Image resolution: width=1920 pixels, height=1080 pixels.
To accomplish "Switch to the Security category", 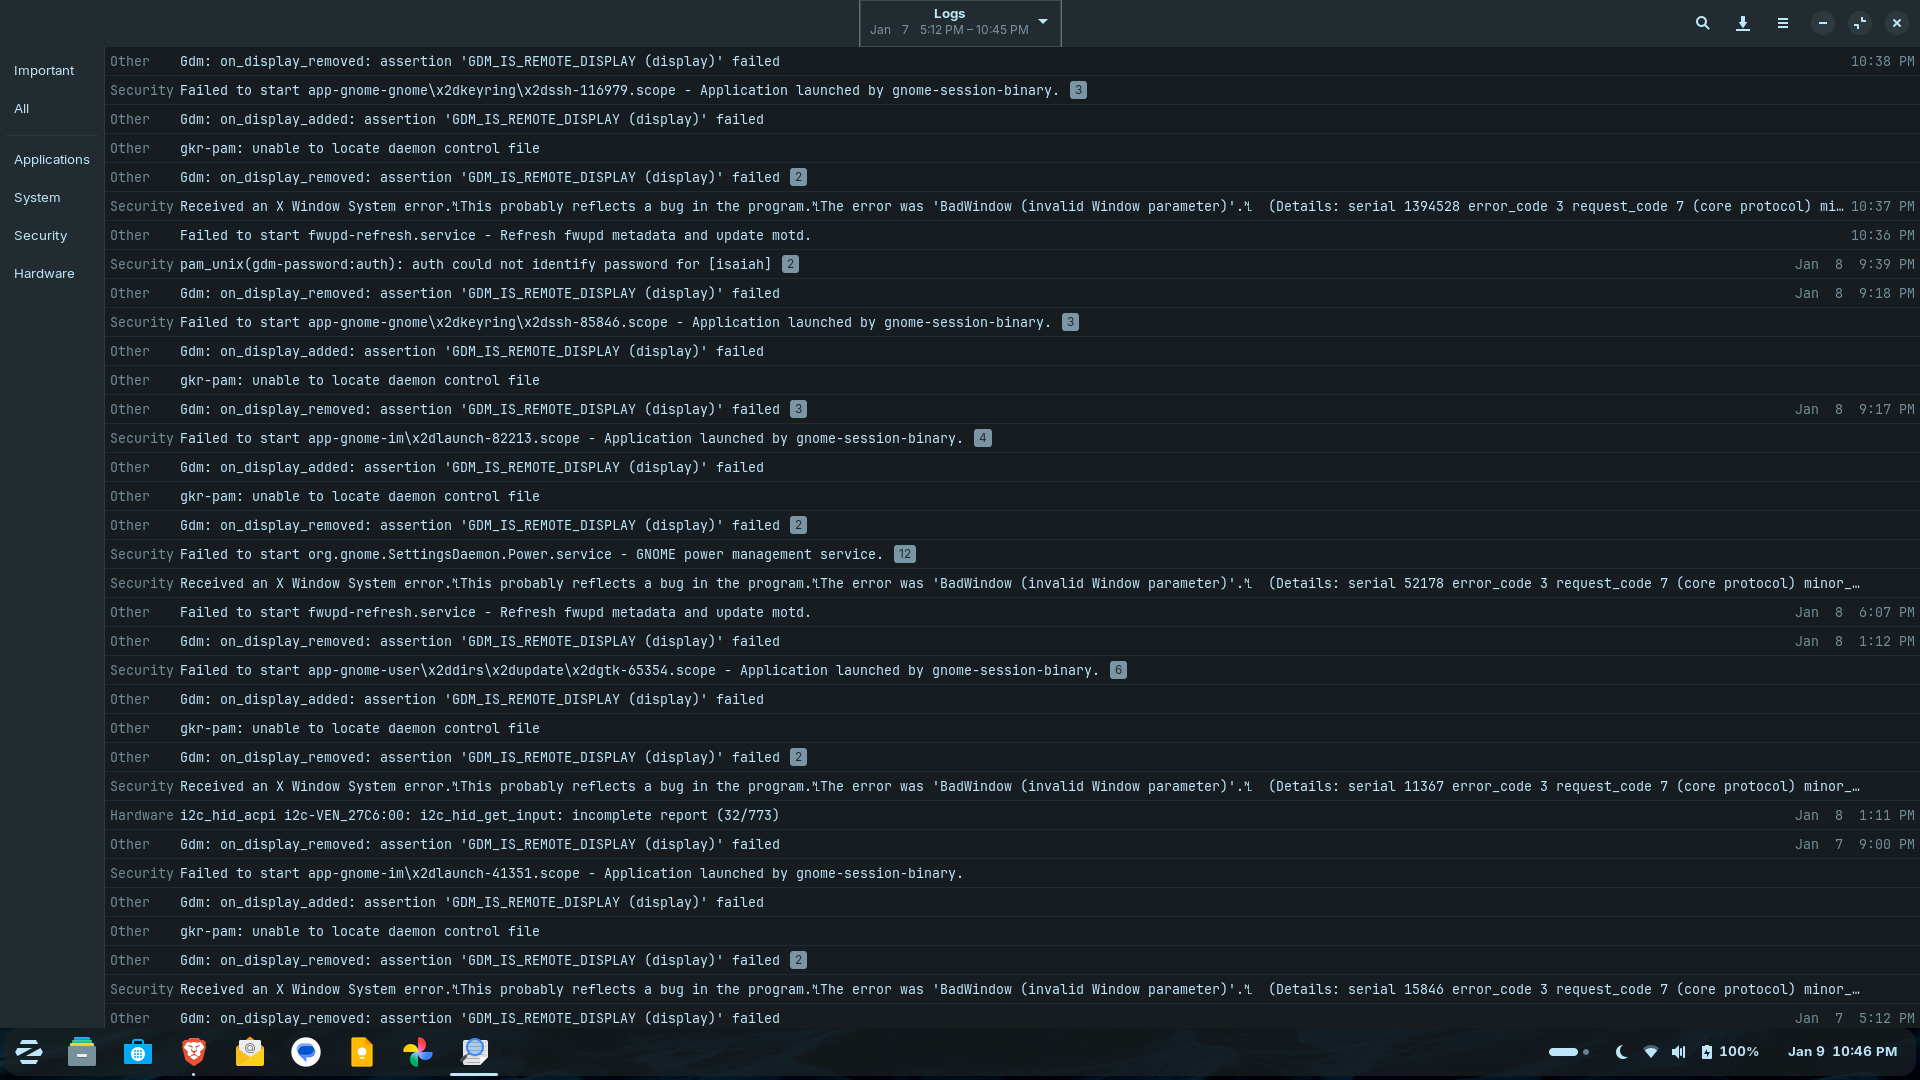I will (40, 236).
